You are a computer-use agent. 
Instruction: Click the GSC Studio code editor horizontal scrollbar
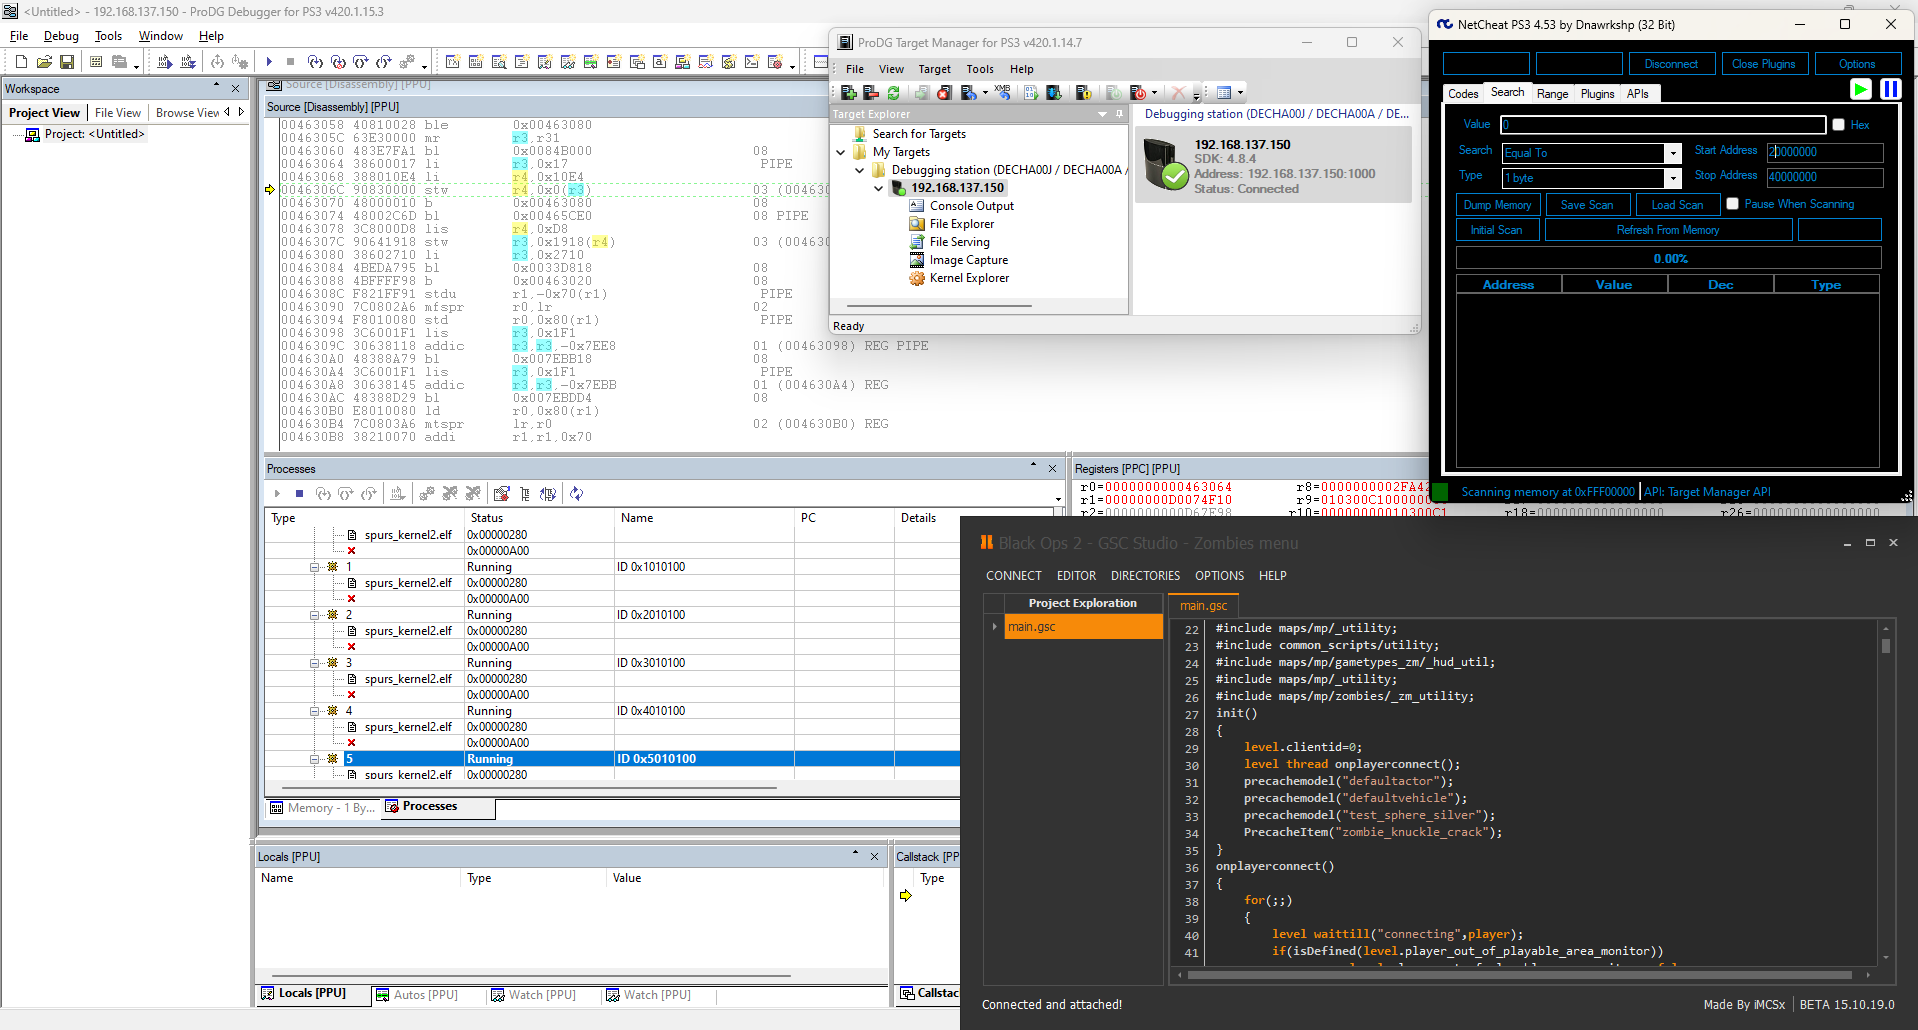click(1520, 975)
